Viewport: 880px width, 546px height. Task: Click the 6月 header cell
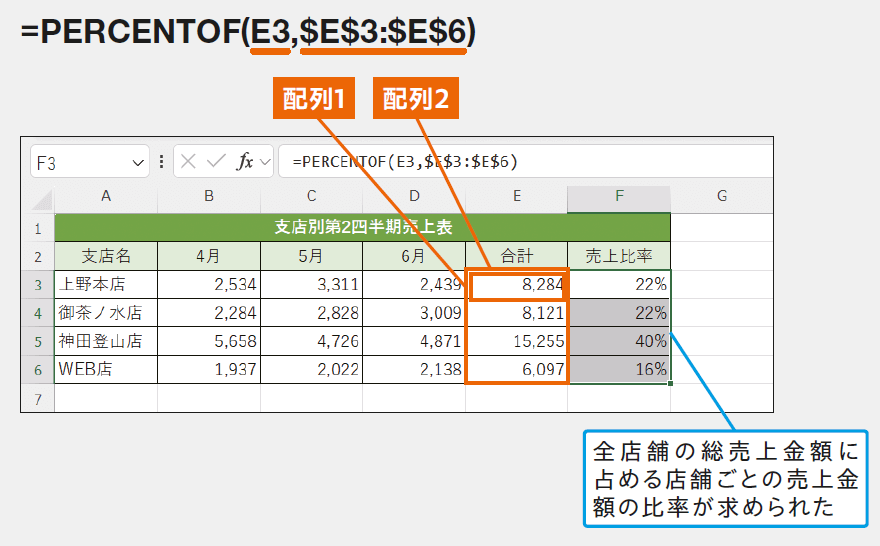pyautogui.click(x=414, y=256)
